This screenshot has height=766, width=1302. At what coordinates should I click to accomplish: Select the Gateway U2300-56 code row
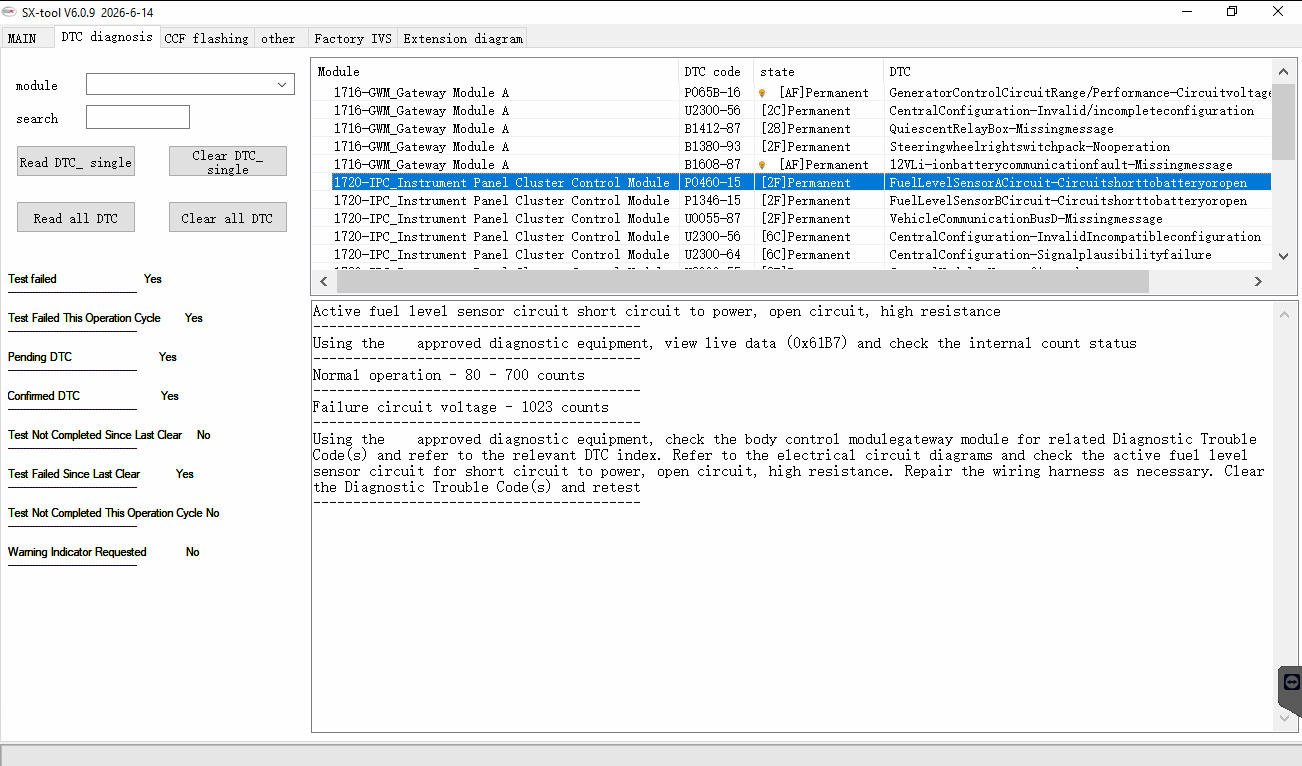point(791,111)
